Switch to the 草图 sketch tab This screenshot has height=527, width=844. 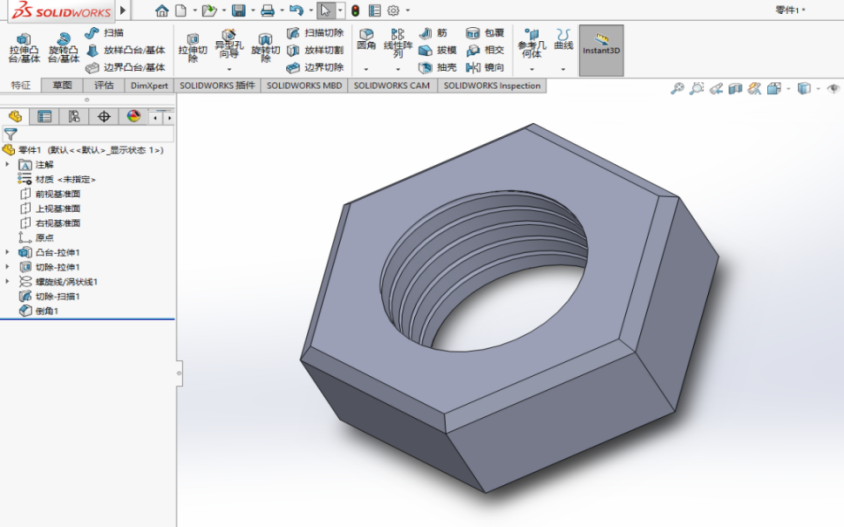62,86
